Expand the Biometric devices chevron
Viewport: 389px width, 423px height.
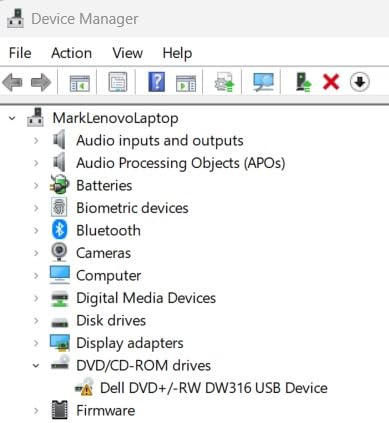click(x=36, y=208)
